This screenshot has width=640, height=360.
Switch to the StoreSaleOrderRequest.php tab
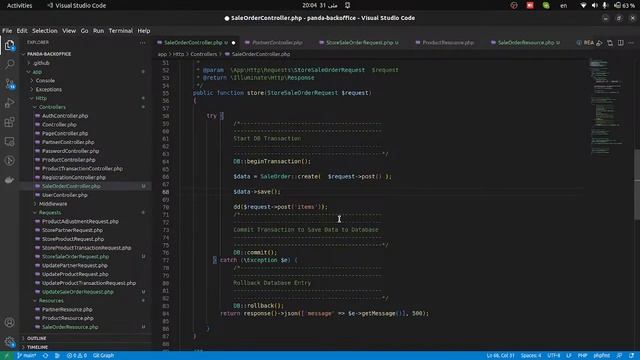click(362, 42)
